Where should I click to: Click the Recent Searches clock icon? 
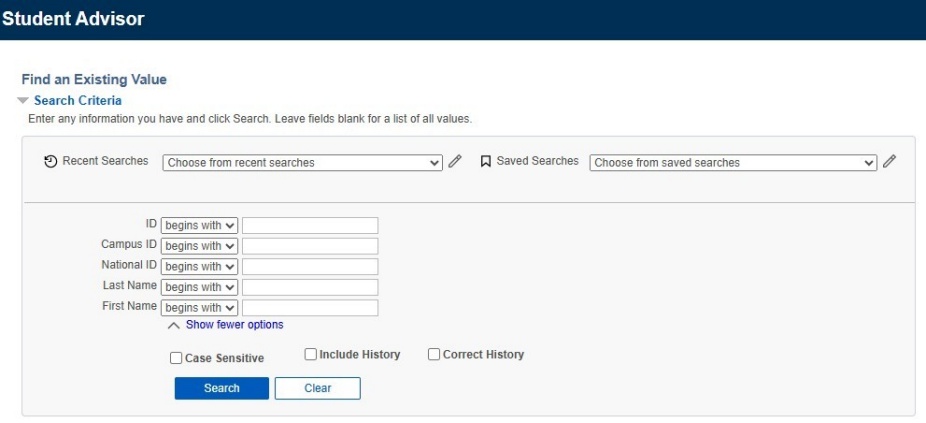click(x=51, y=161)
